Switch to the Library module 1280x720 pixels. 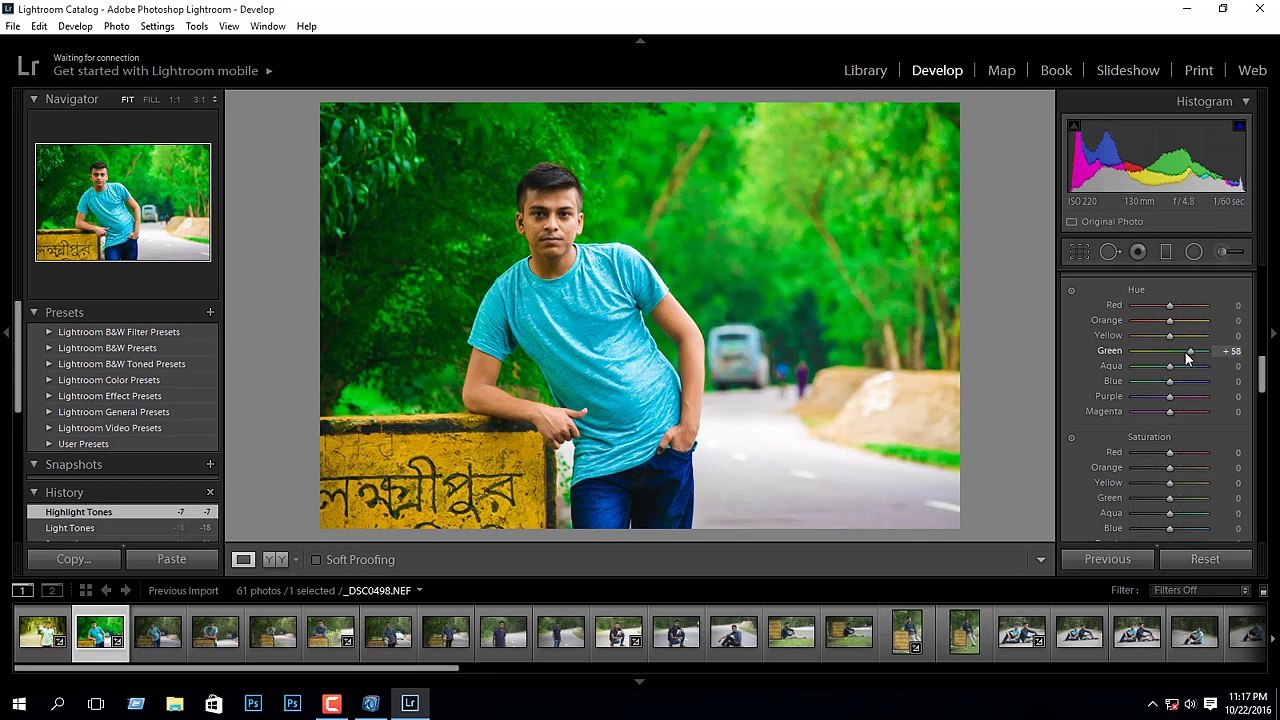pyautogui.click(x=865, y=70)
